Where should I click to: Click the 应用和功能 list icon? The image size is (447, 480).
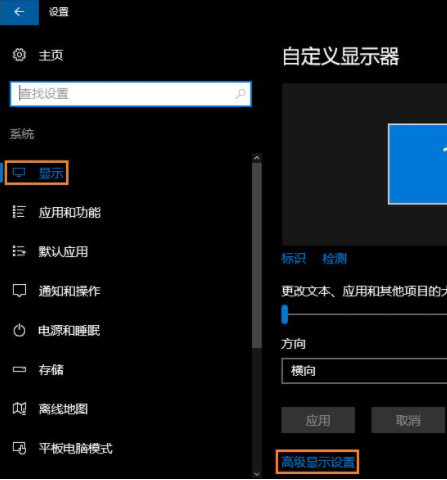(x=19, y=212)
